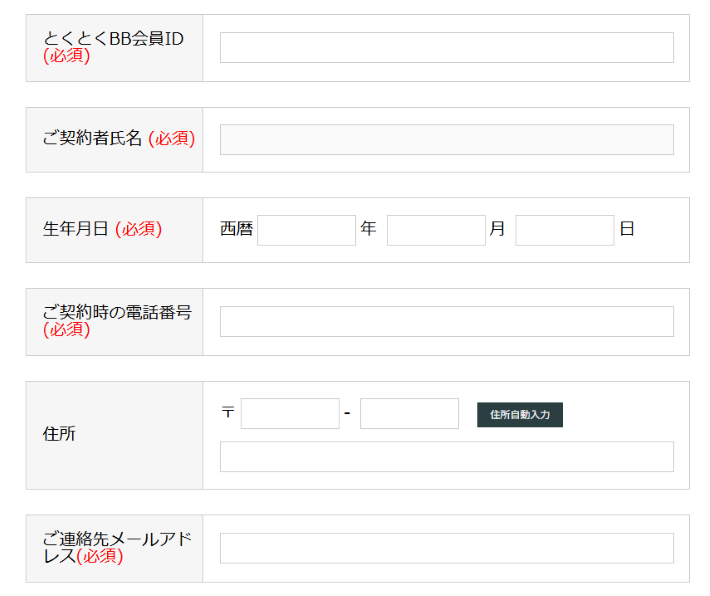Click the first postal code box after 〒
This screenshot has height=596, width=710.
point(290,413)
